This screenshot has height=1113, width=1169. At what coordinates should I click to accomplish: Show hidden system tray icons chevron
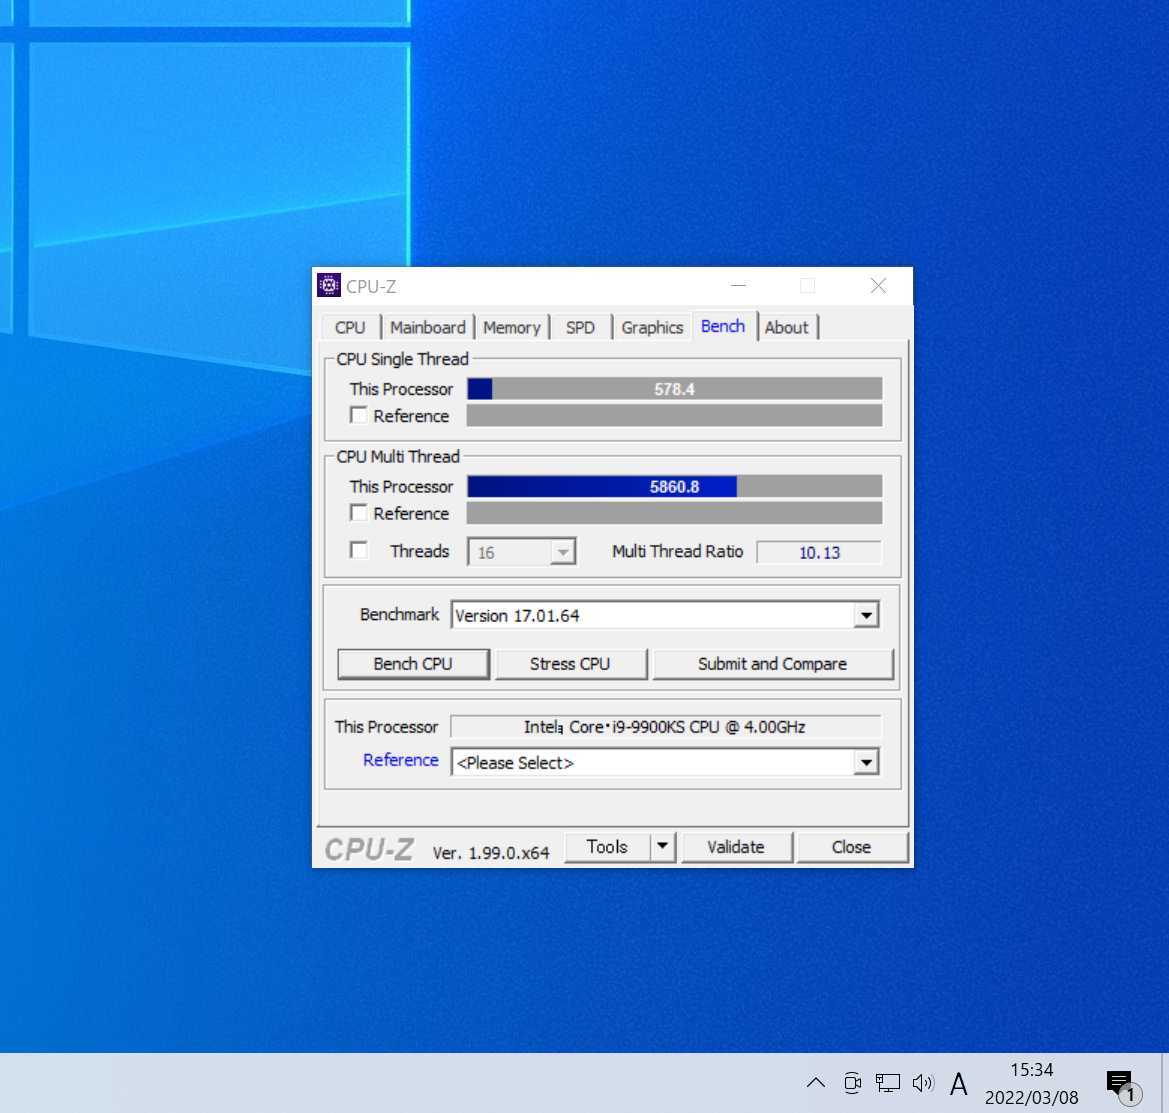[x=816, y=1082]
